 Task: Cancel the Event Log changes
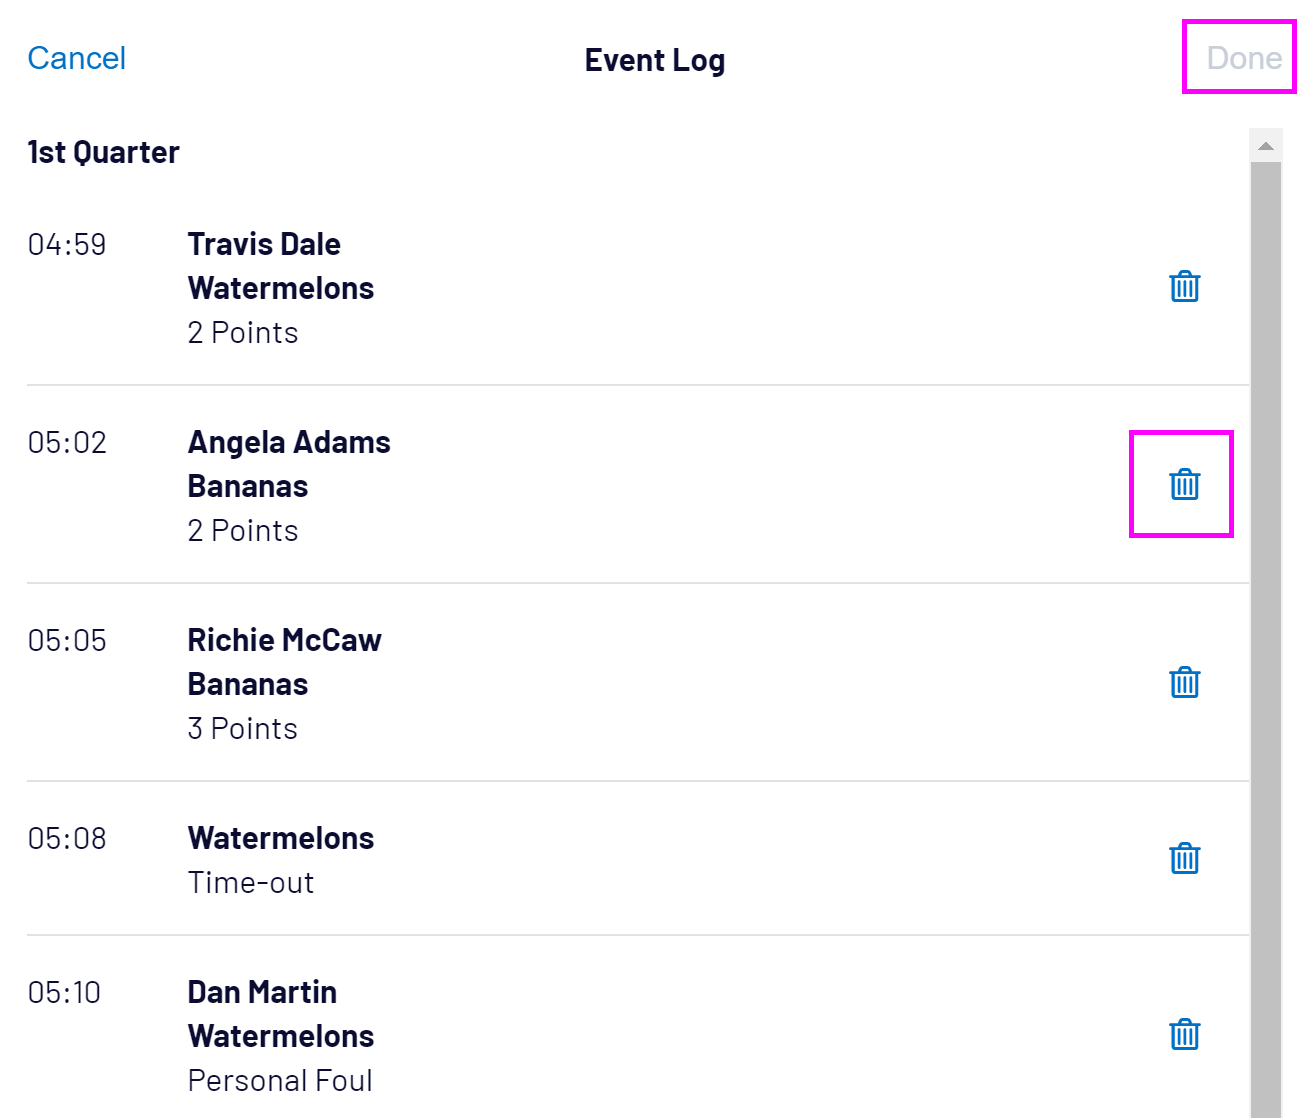[x=77, y=59]
